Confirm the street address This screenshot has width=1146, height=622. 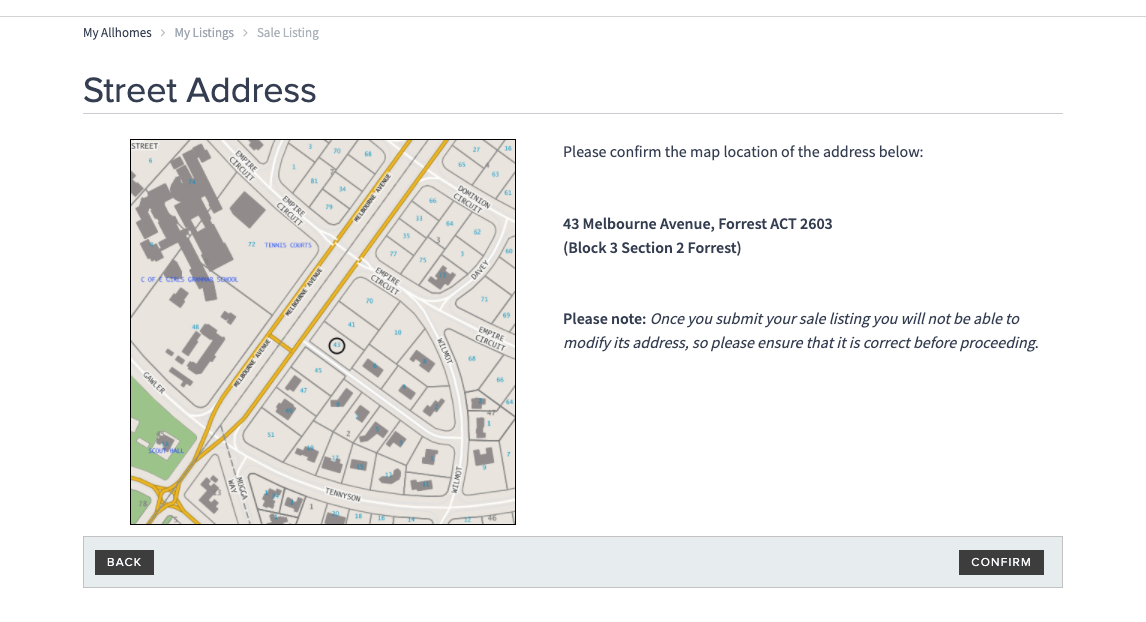point(1001,562)
